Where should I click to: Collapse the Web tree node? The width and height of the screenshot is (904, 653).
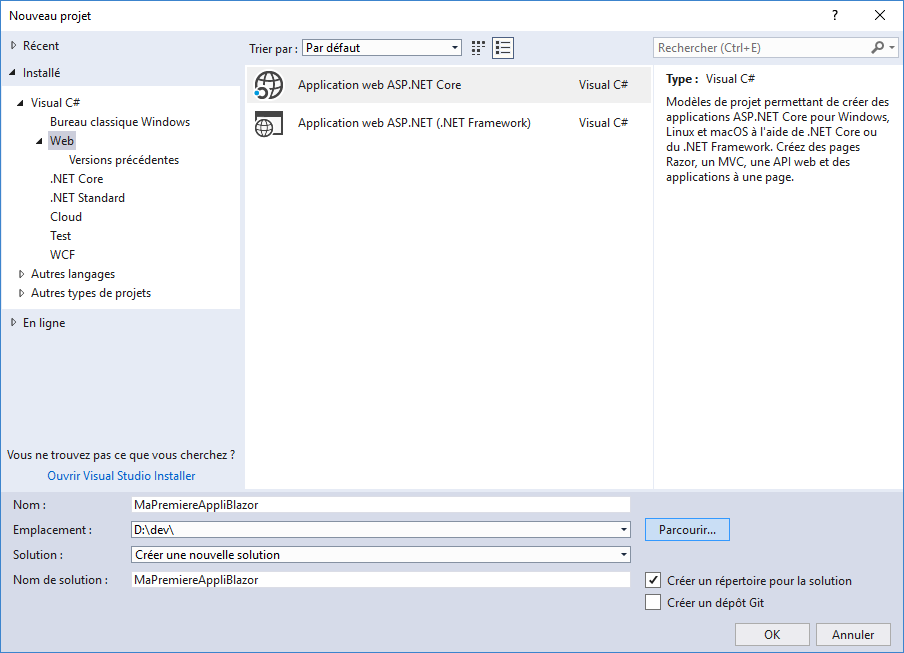(39, 141)
